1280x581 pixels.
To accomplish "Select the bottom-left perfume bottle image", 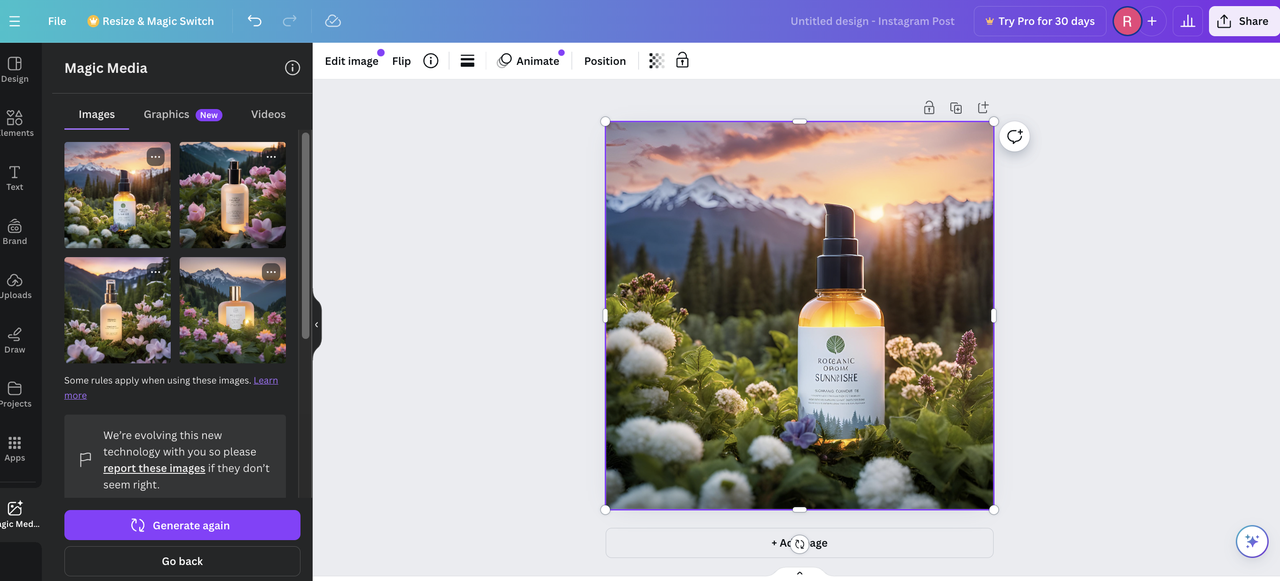I will coord(117,310).
